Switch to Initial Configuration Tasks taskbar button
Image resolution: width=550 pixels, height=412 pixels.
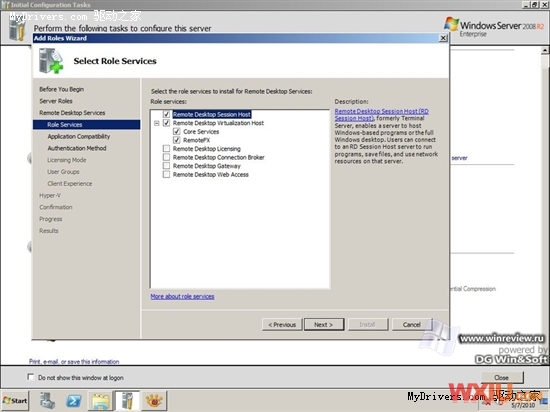pyautogui.click(x=127, y=400)
